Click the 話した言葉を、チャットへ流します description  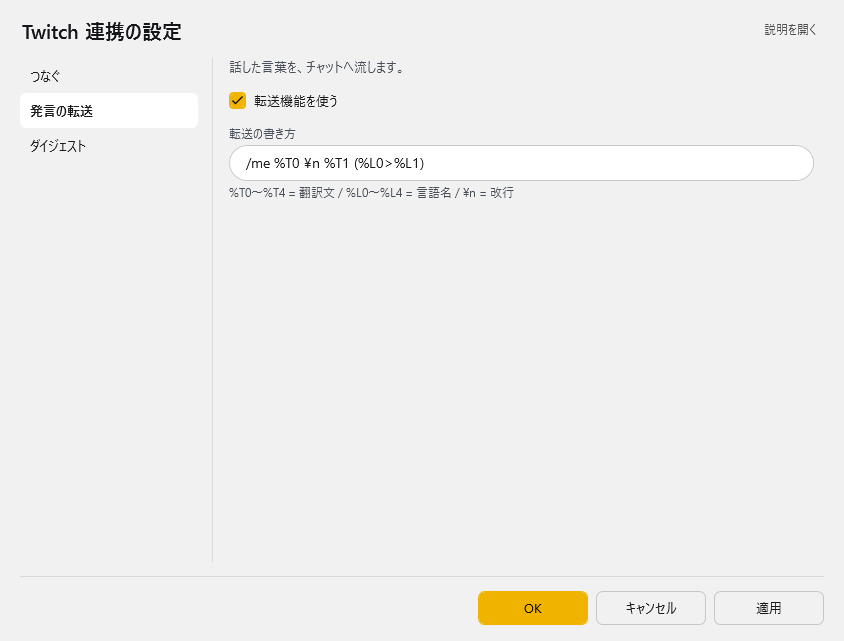click(316, 67)
